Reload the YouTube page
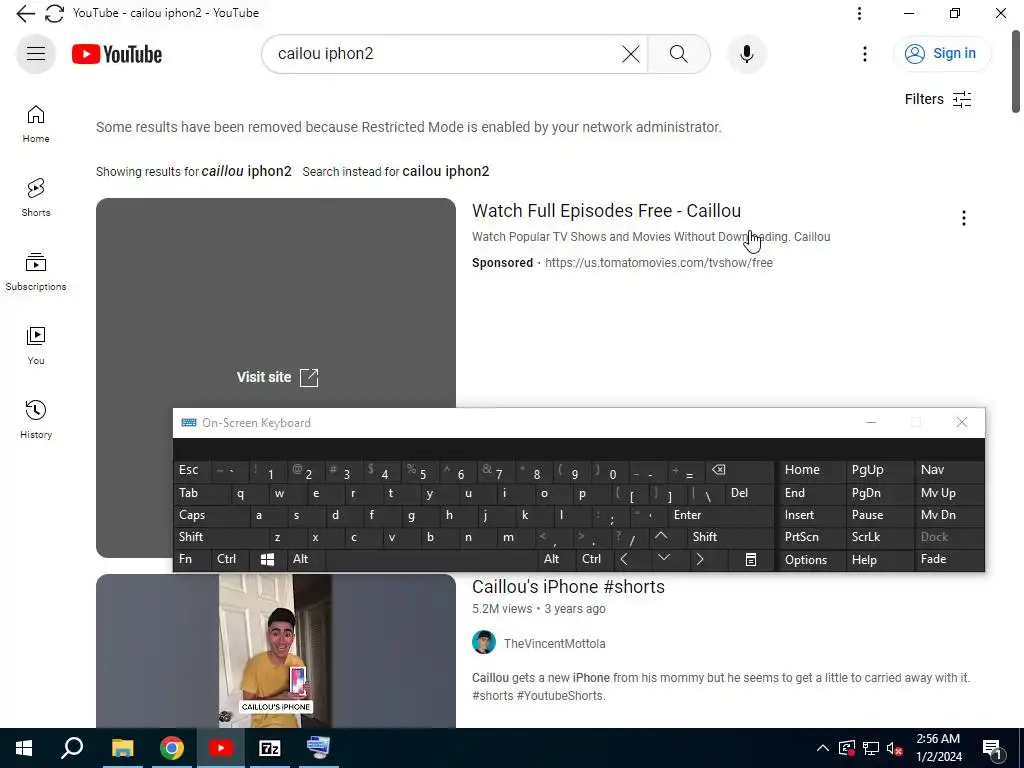This screenshot has height=768, width=1024. (x=55, y=13)
